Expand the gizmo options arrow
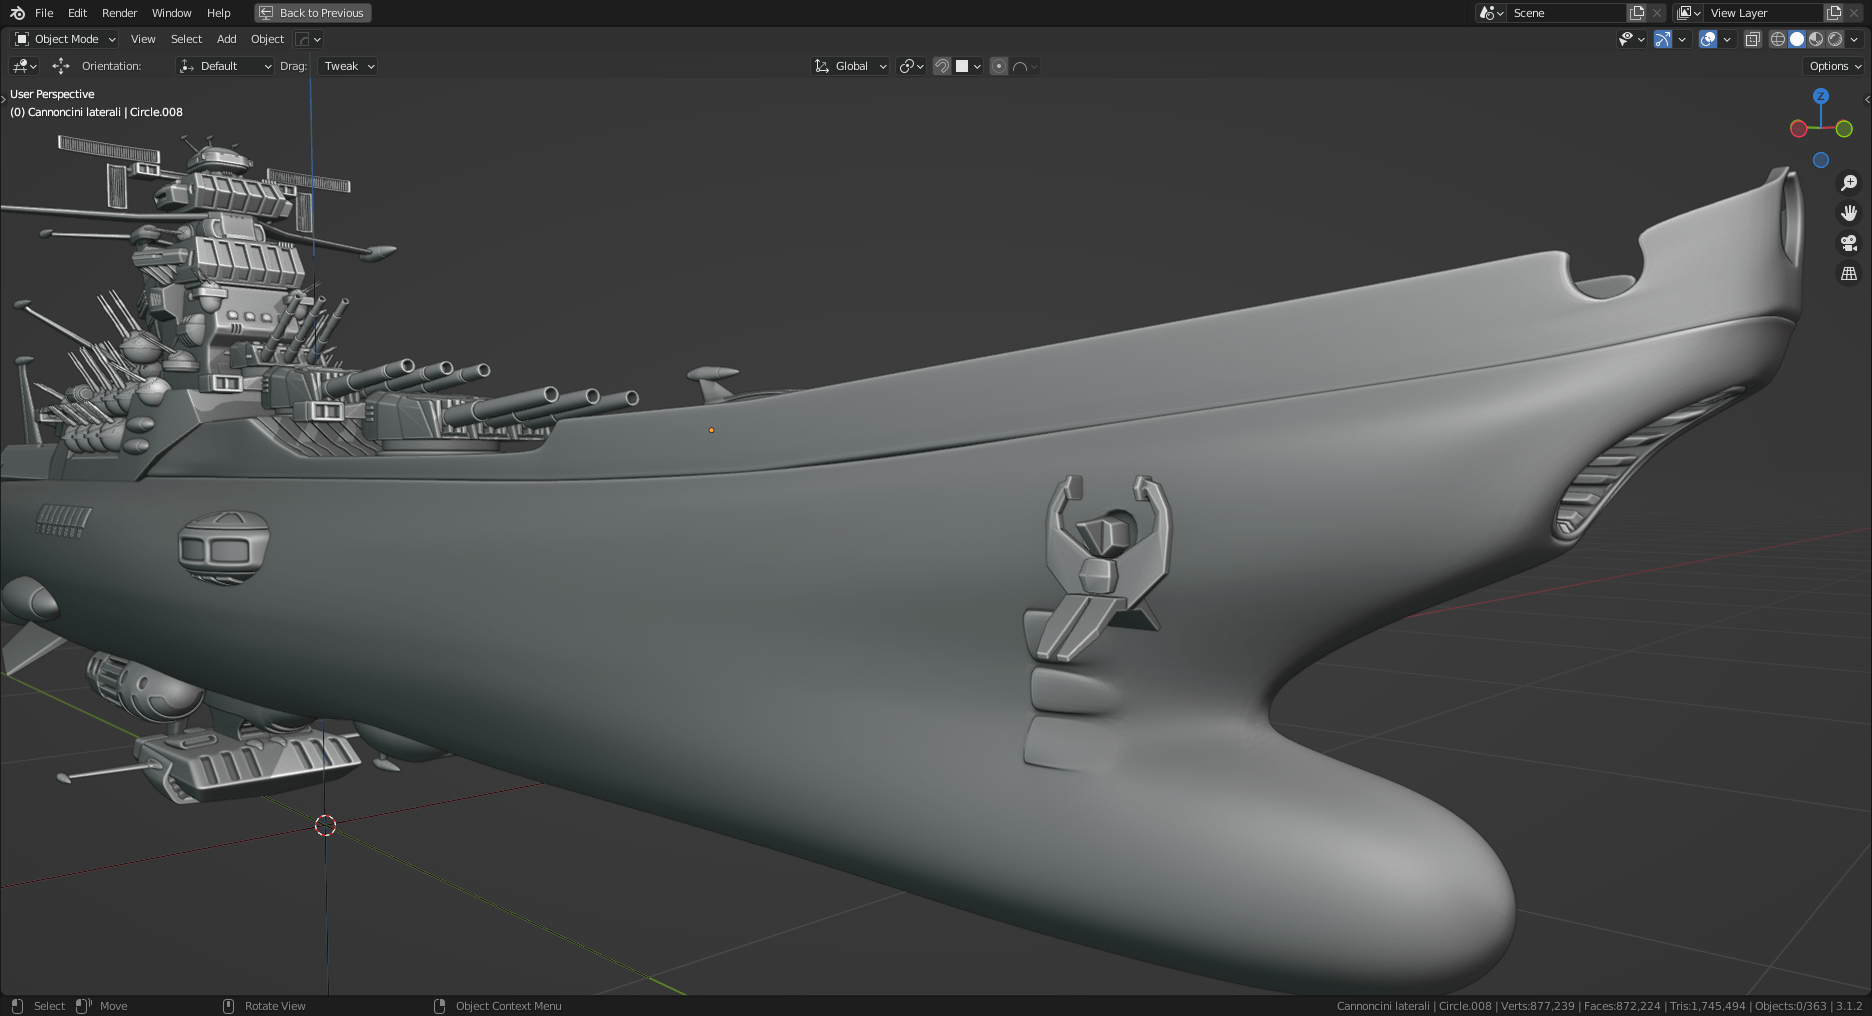This screenshot has width=1872, height=1016. tap(1682, 39)
